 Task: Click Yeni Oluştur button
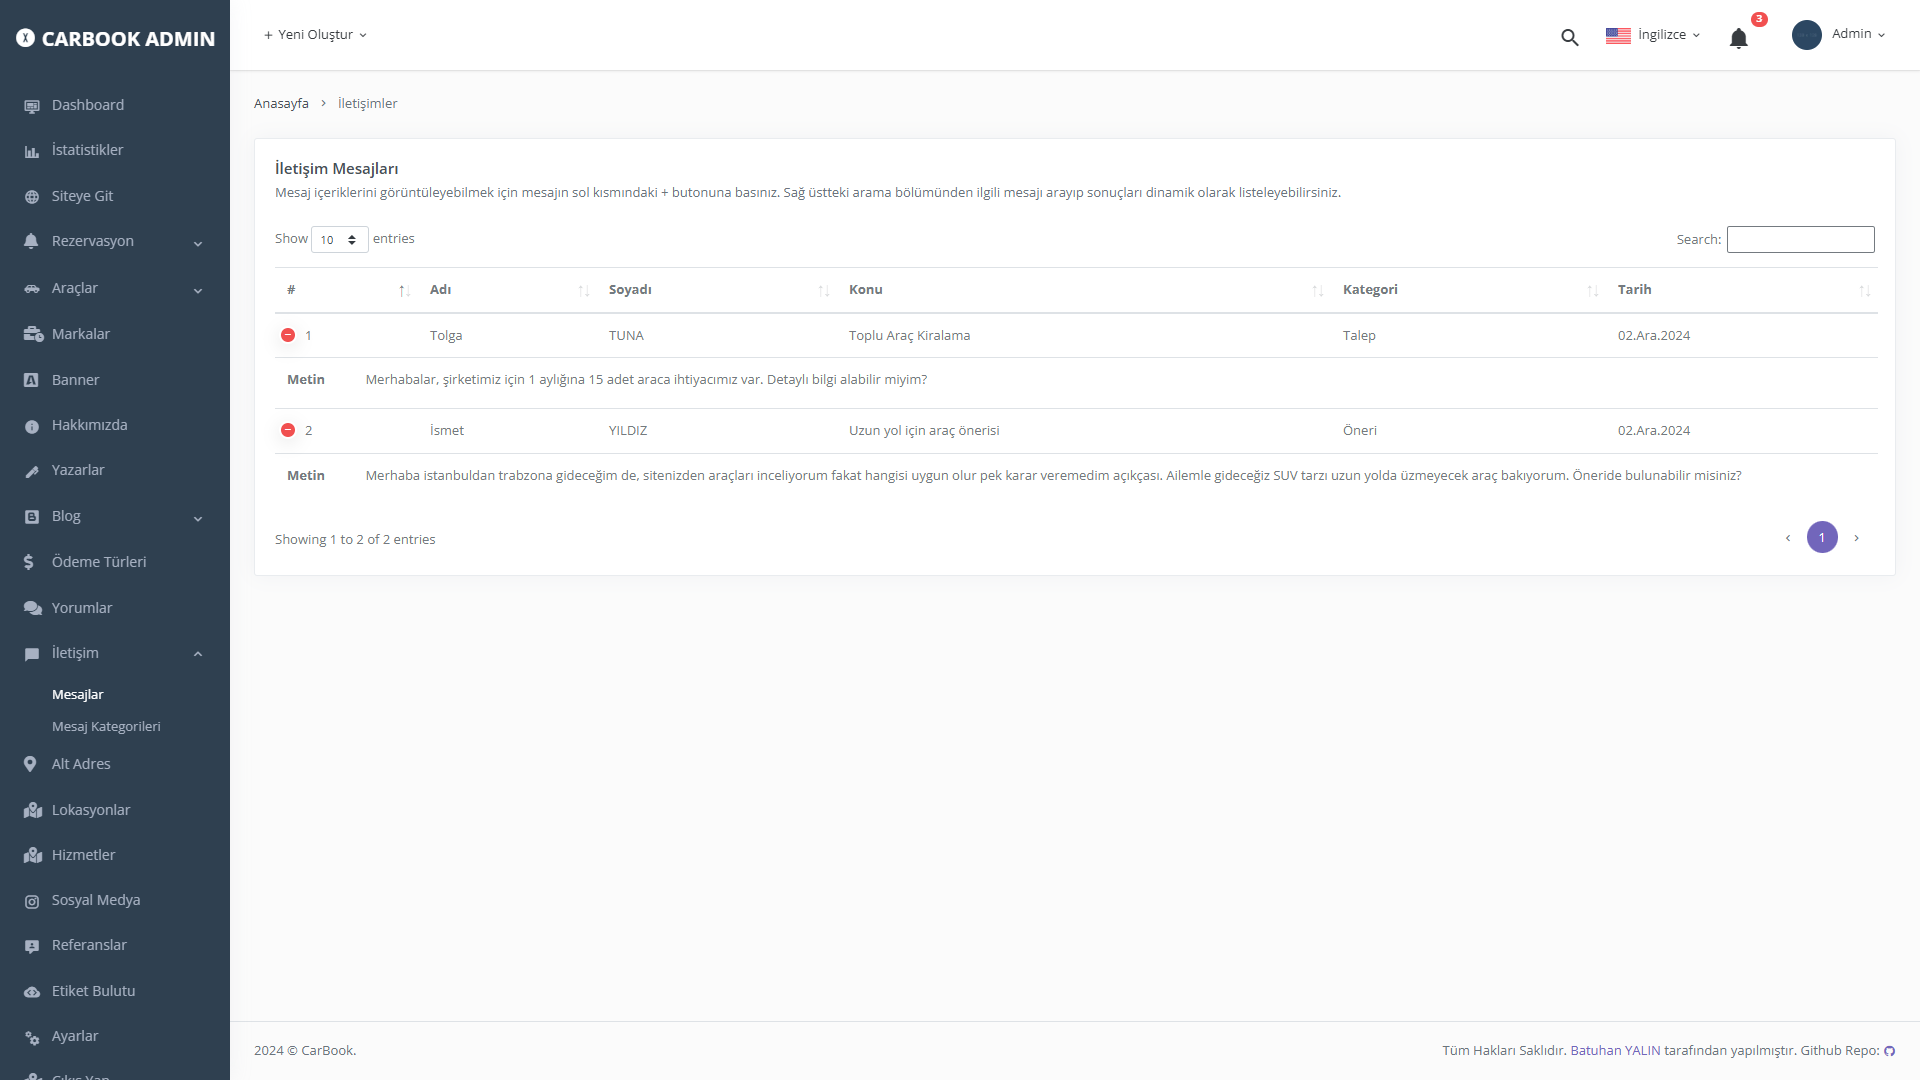315,34
